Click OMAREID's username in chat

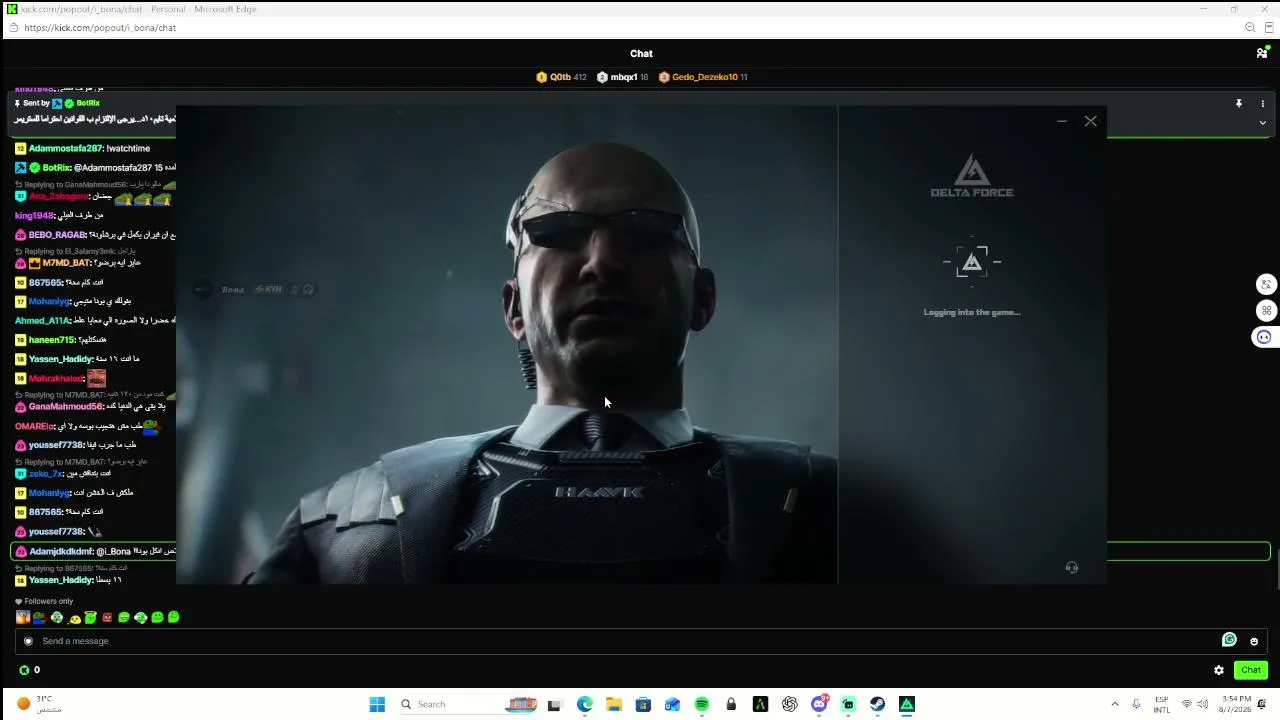click(34, 427)
